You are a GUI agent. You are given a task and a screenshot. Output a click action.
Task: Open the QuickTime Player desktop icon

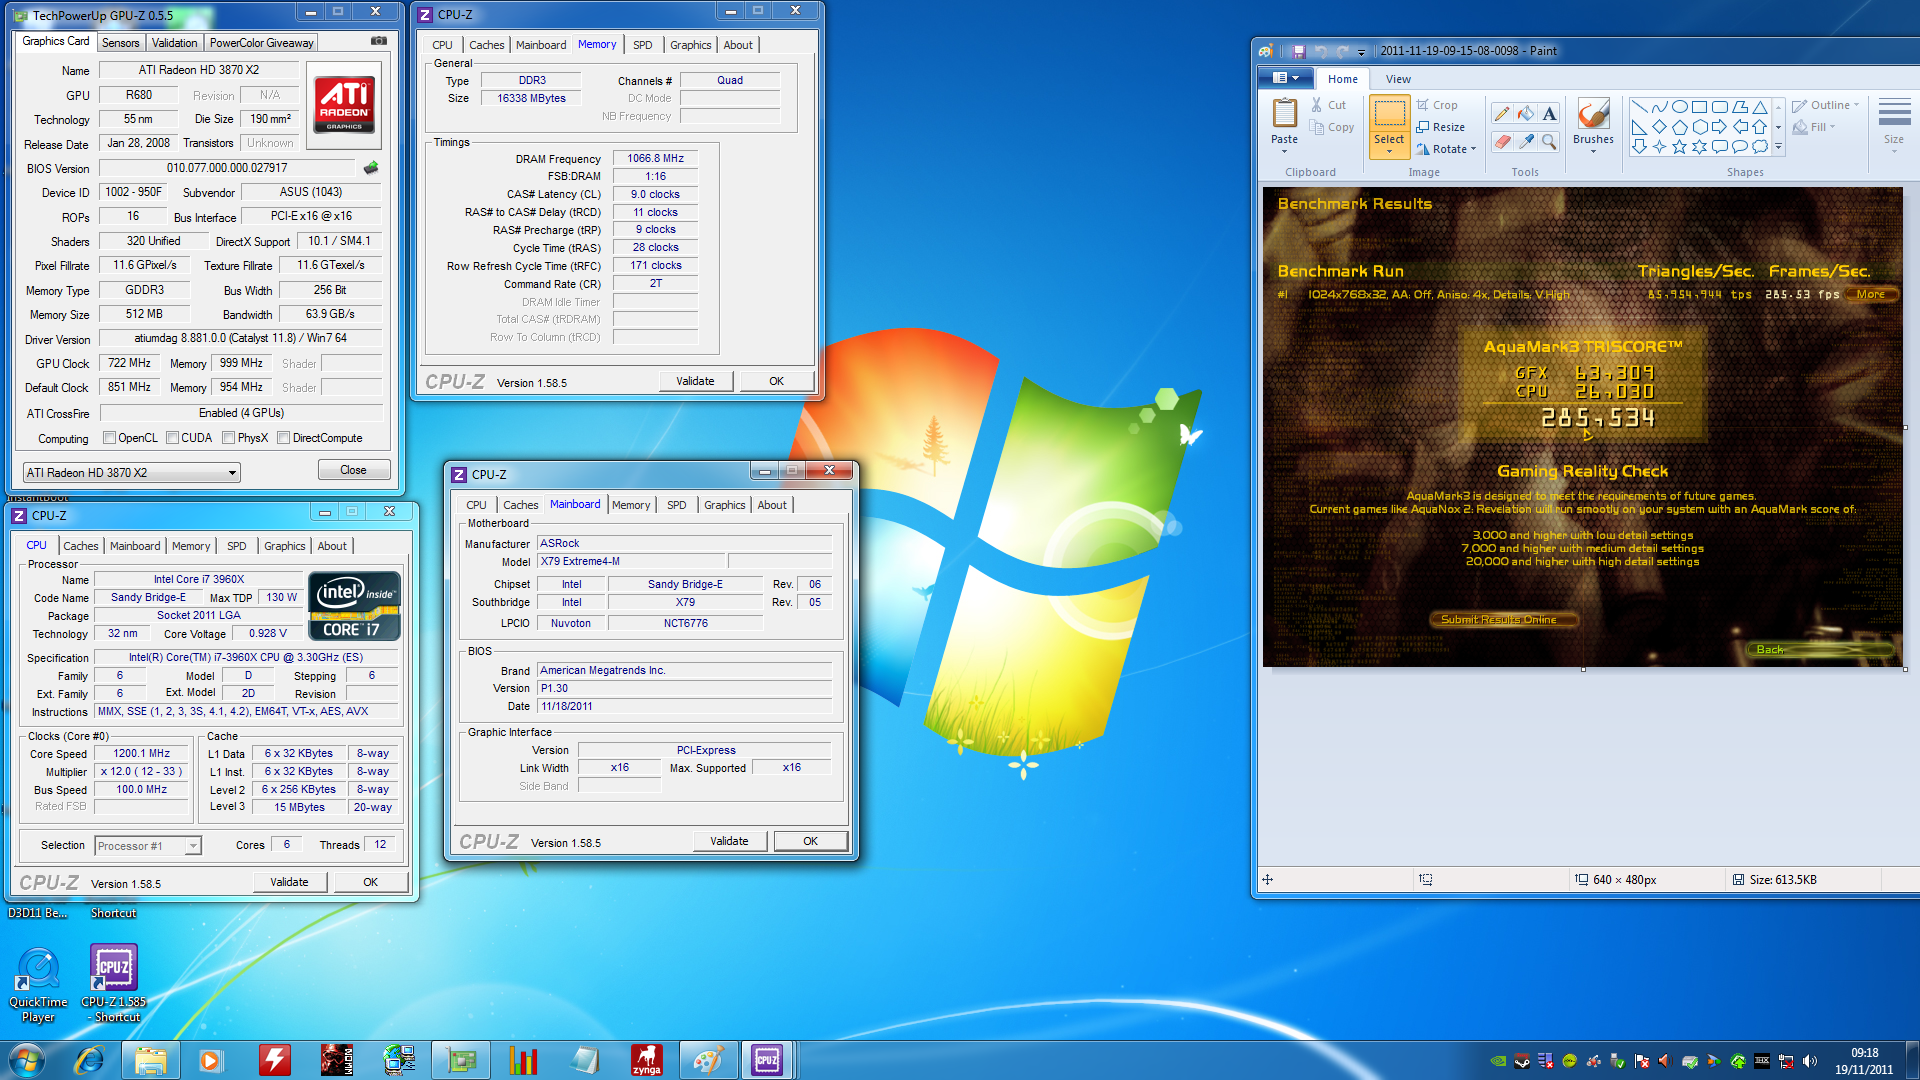point(38,984)
